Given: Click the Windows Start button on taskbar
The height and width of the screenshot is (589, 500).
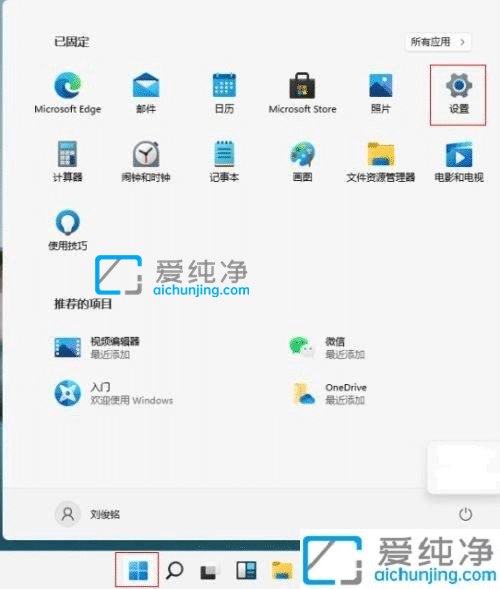Looking at the screenshot, I should [138, 570].
